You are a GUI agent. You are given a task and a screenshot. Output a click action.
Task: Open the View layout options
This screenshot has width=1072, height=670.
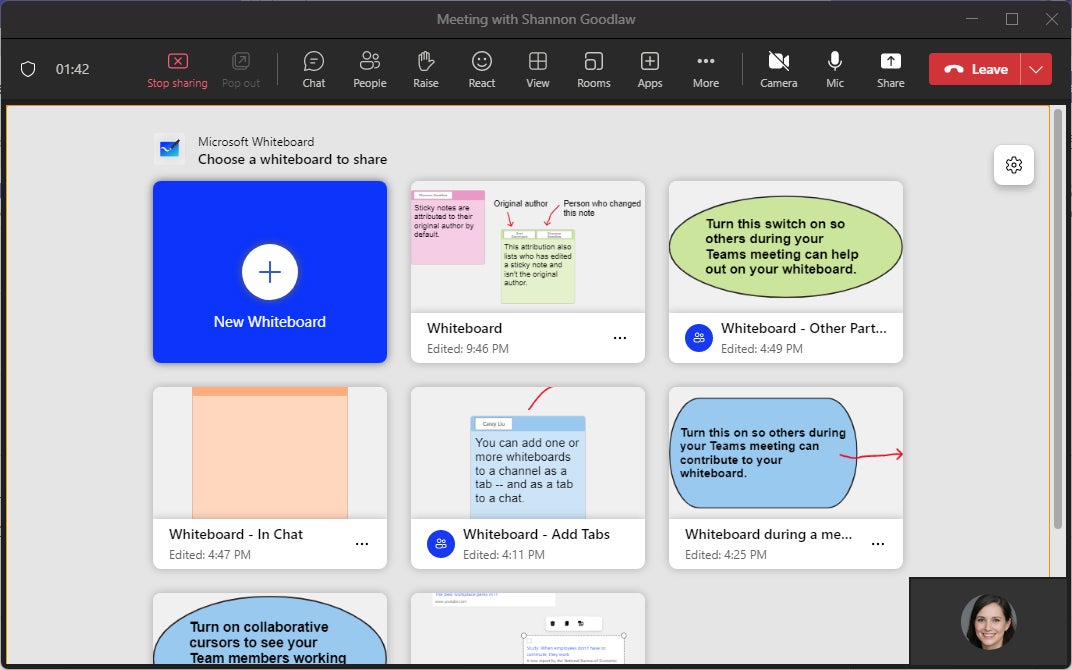pos(538,70)
